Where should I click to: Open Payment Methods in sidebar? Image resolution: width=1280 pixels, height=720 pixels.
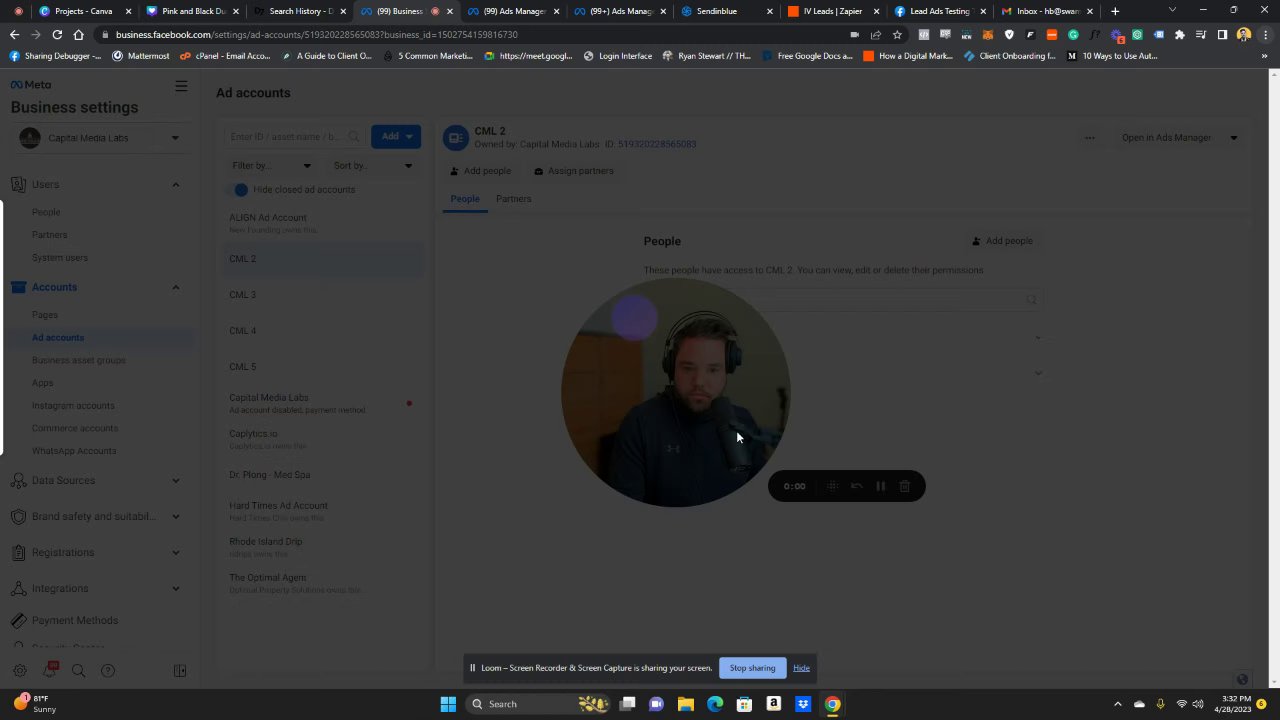75,621
